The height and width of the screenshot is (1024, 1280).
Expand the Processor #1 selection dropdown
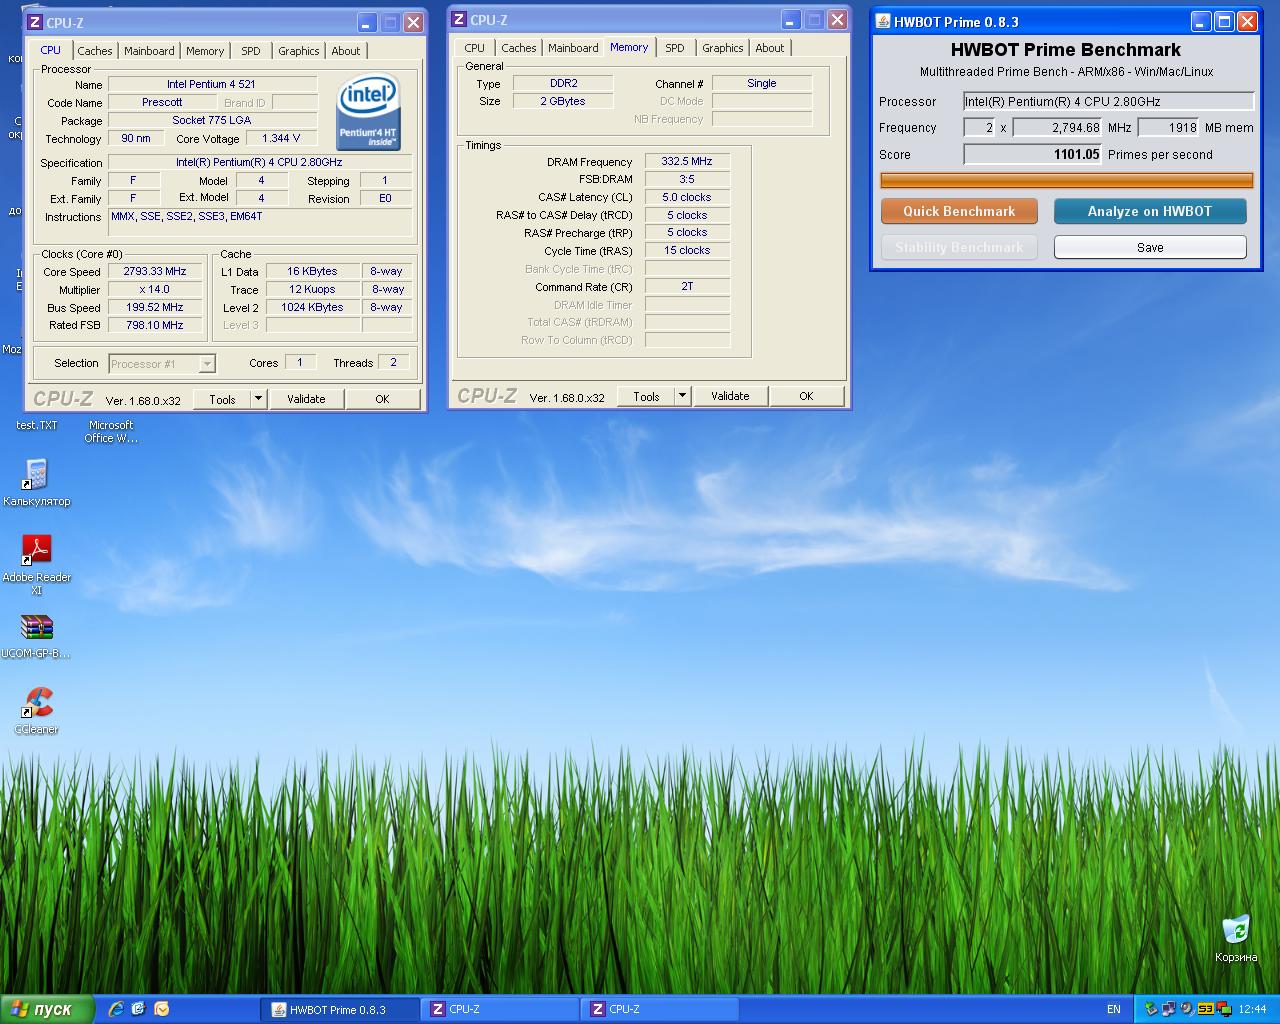click(207, 364)
